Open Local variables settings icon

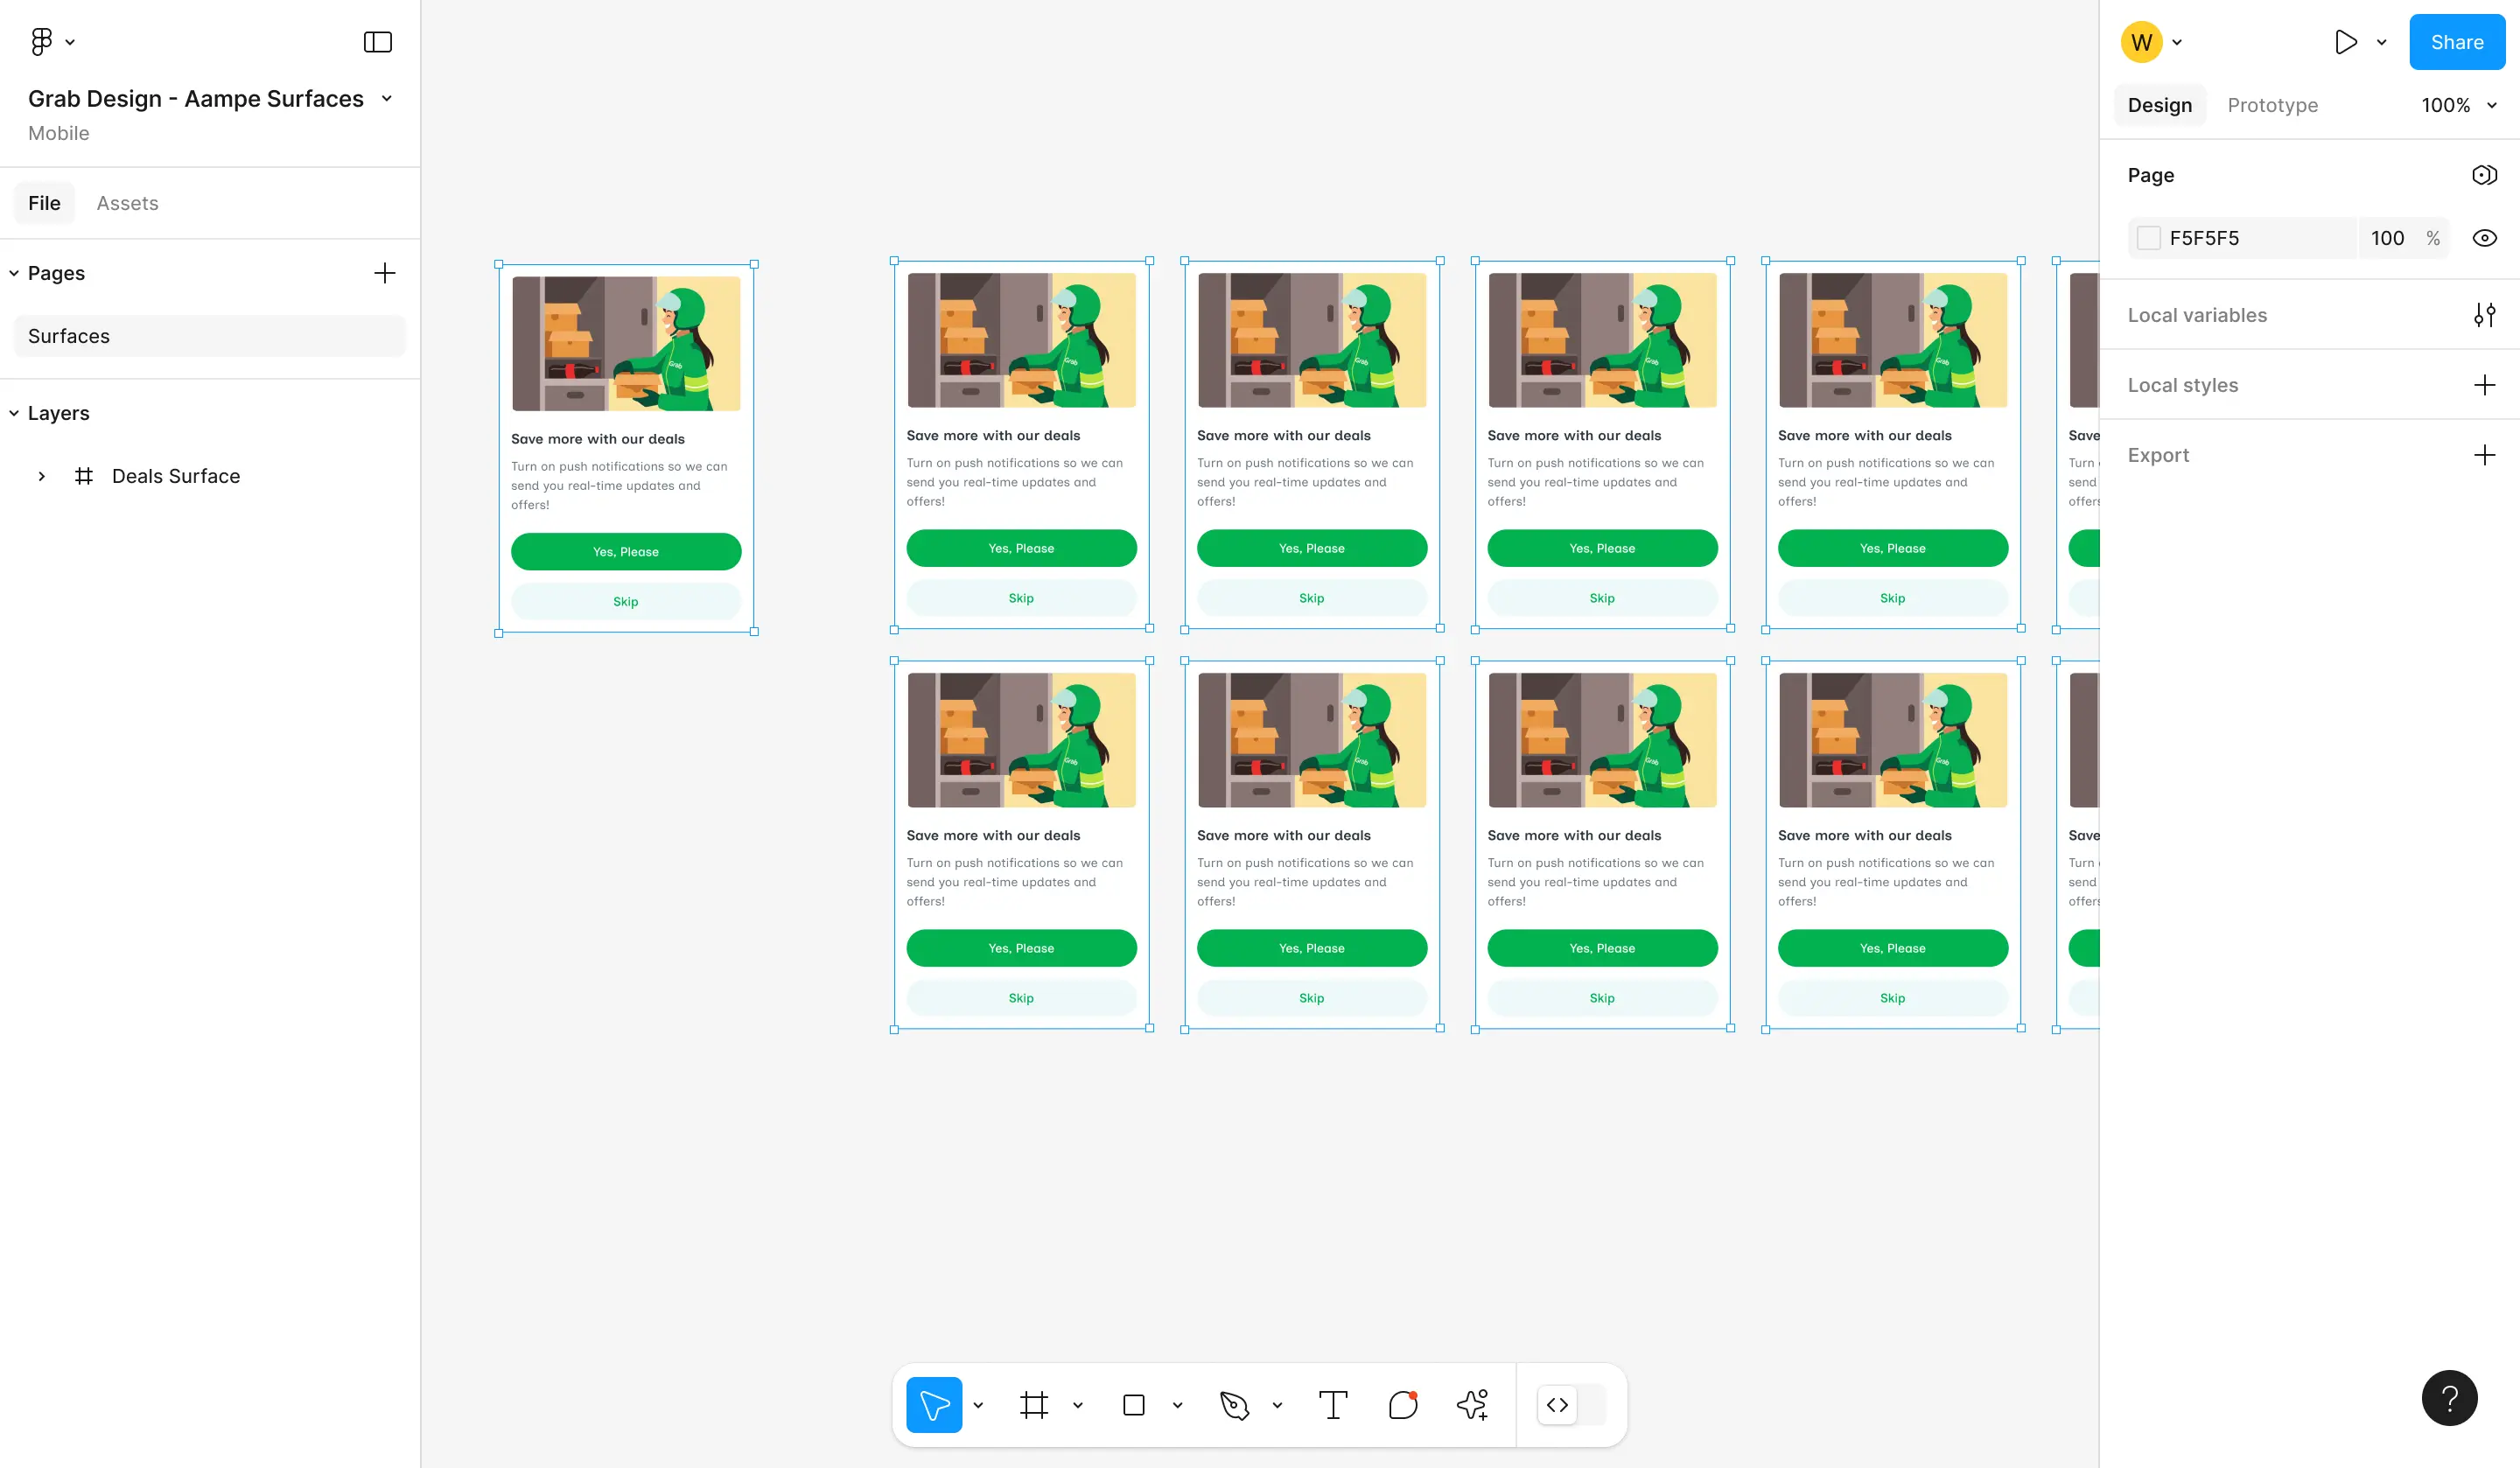pyautogui.click(x=2484, y=315)
